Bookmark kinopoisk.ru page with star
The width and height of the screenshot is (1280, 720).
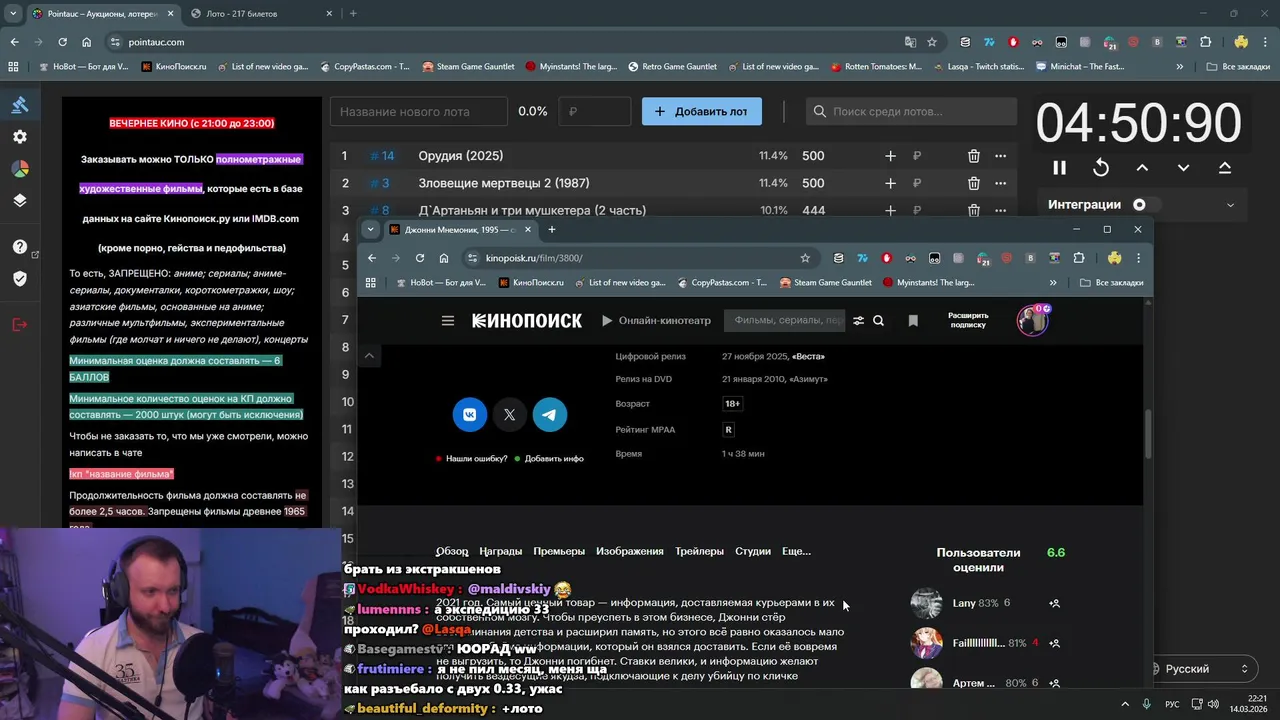tap(805, 258)
